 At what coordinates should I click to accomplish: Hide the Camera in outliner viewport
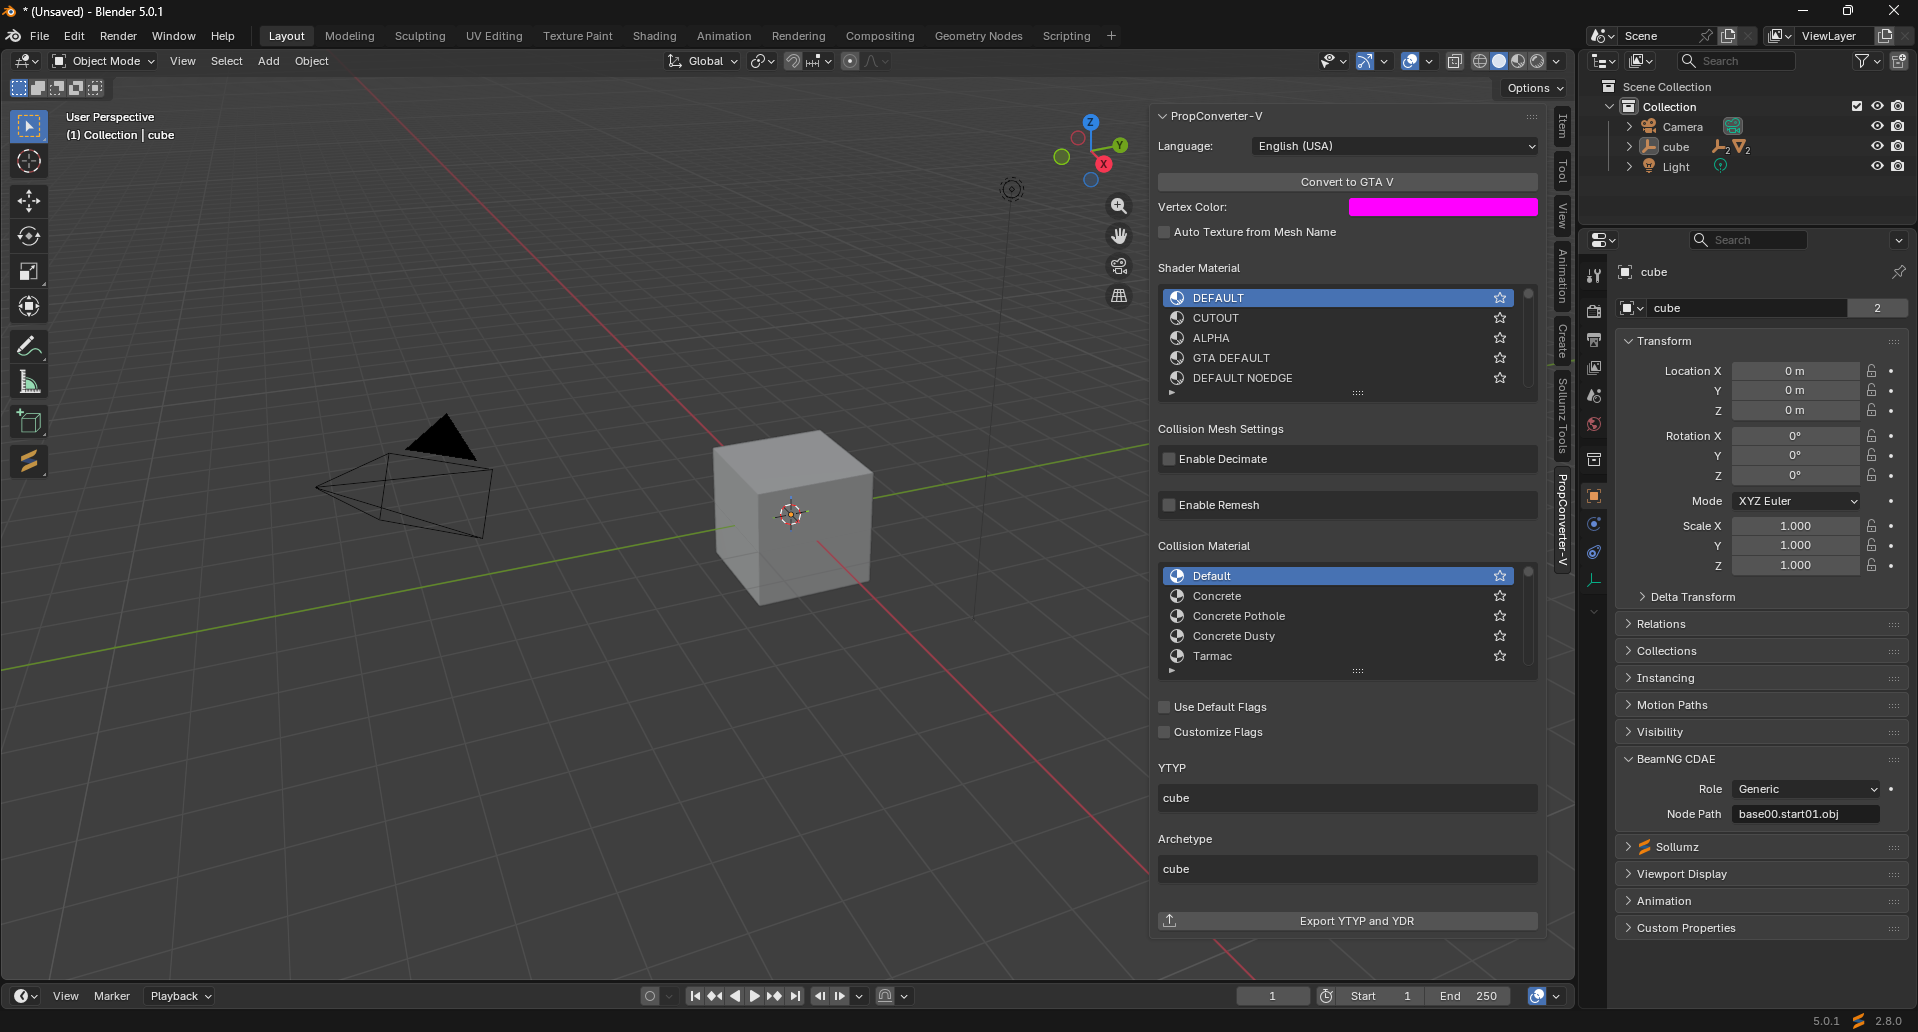(1877, 127)
